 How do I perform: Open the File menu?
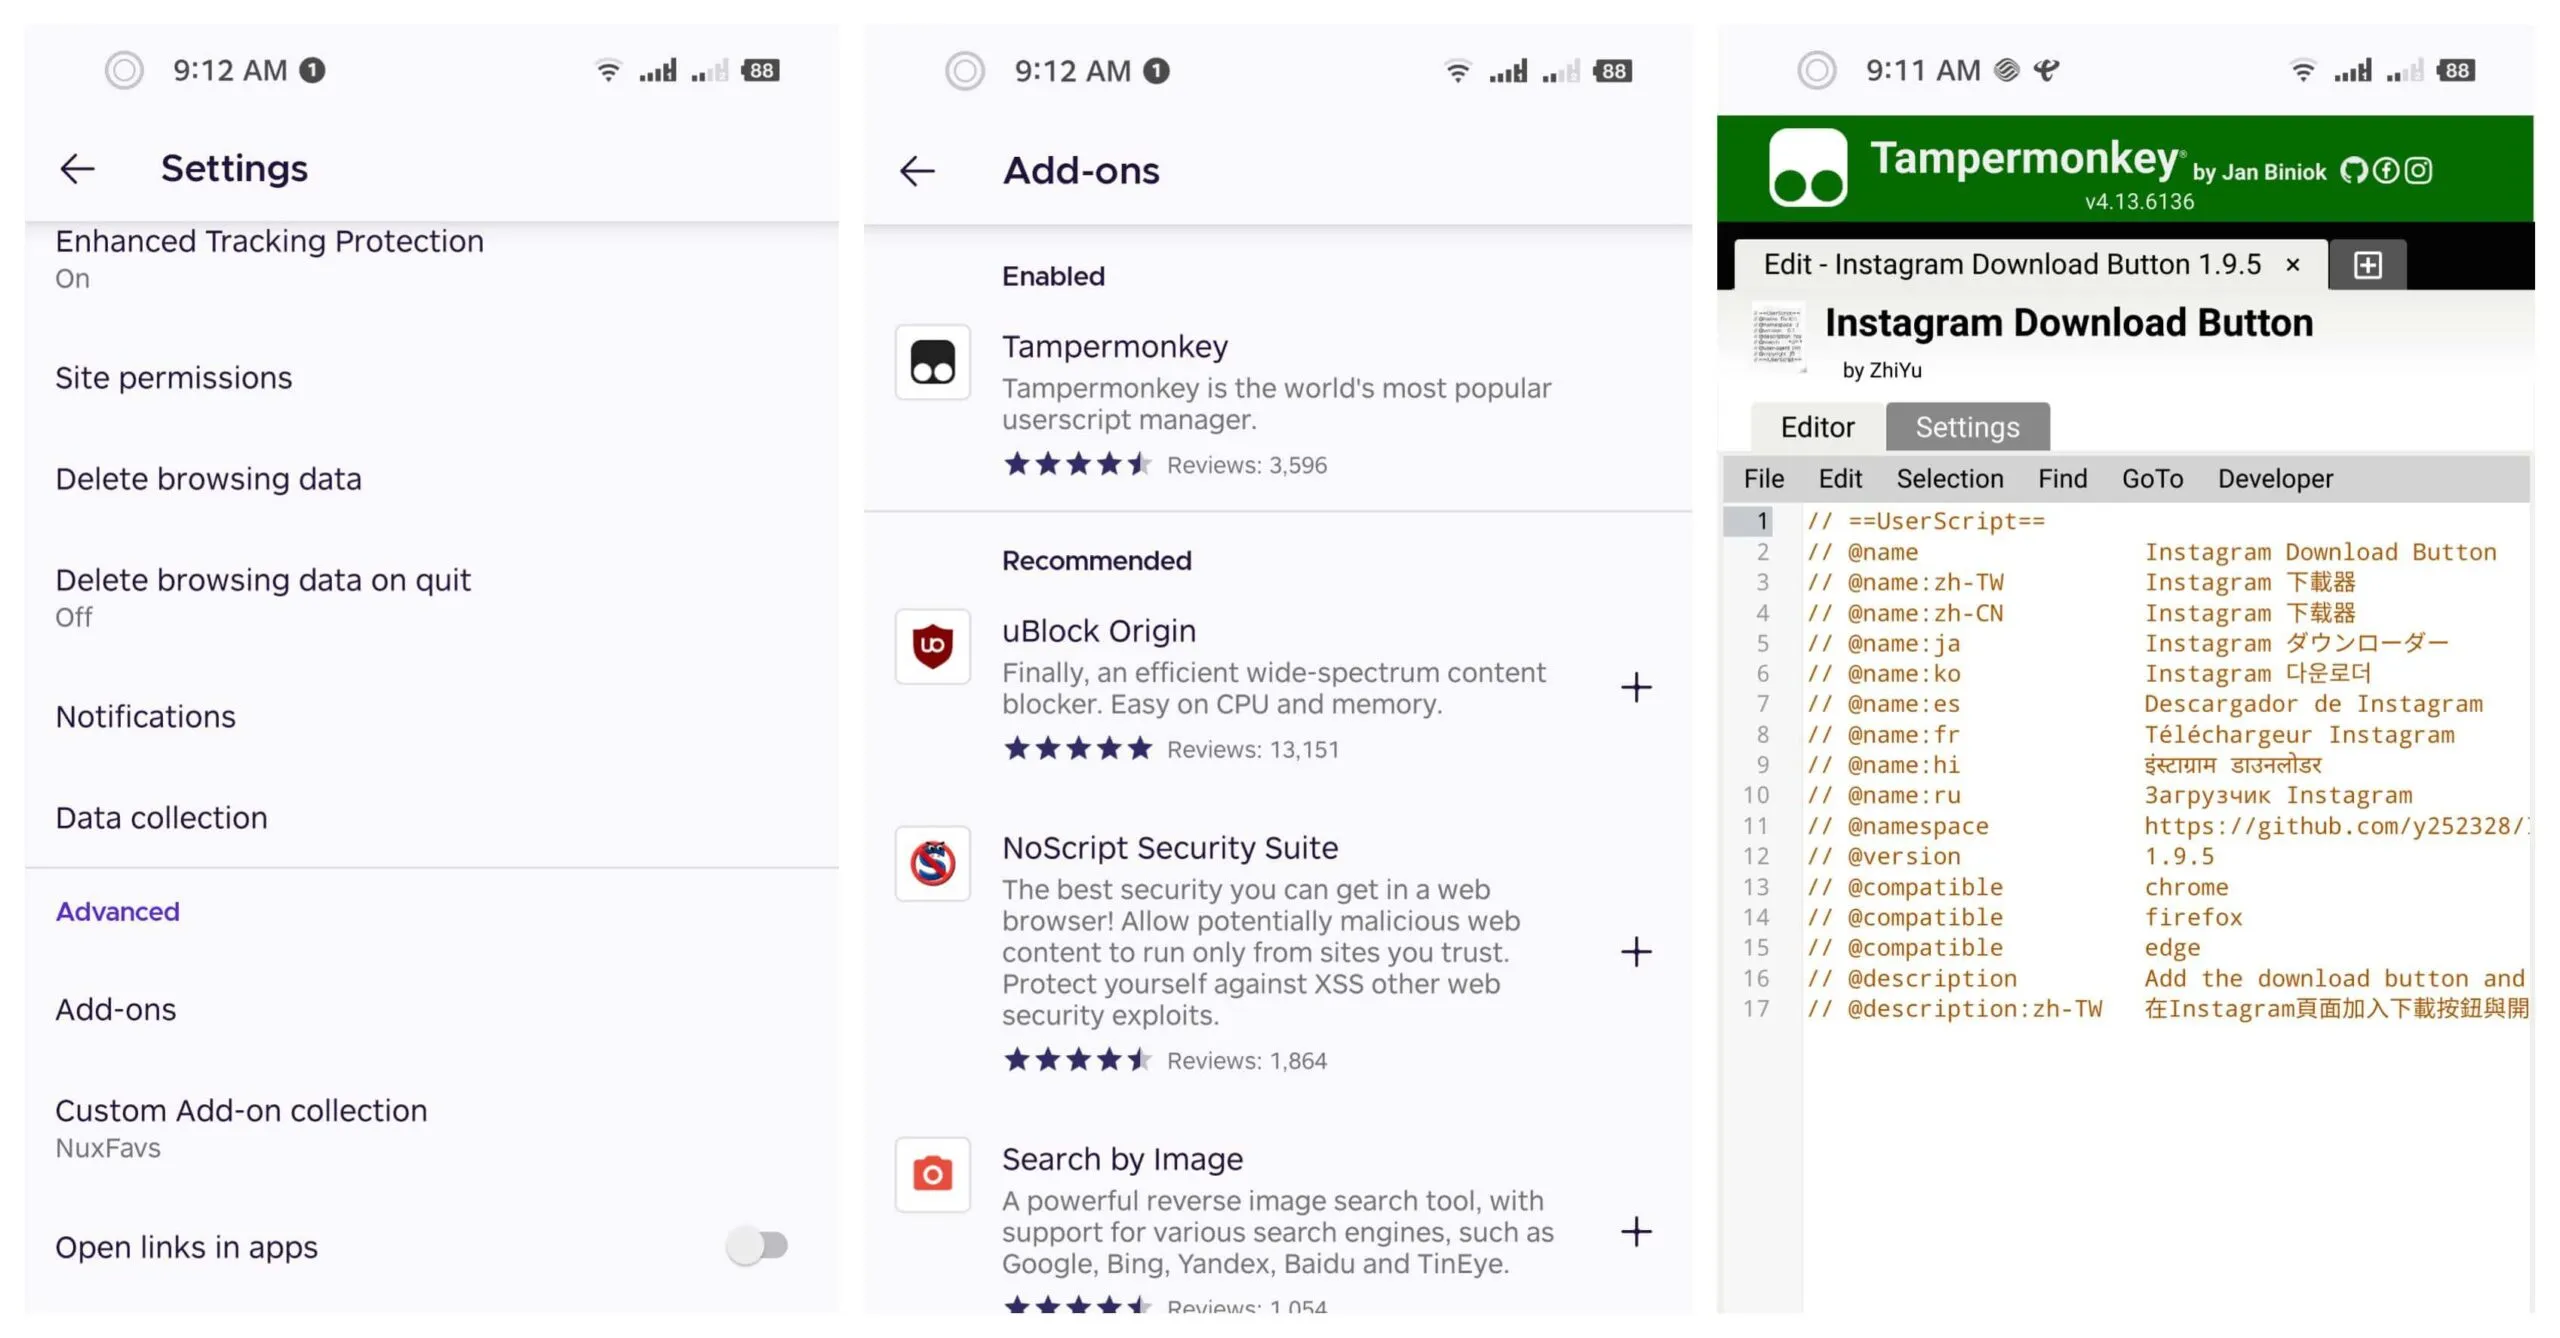1763,479
